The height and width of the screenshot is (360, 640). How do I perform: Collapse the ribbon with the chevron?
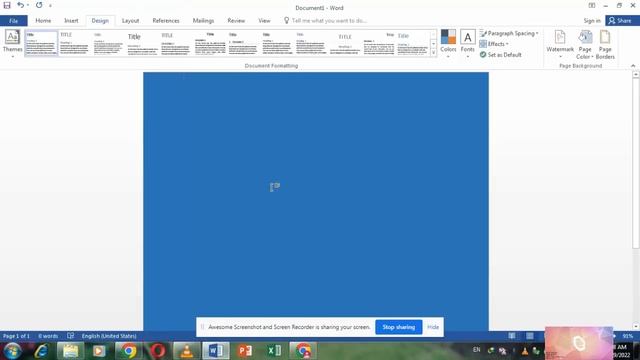click(633, 66)
